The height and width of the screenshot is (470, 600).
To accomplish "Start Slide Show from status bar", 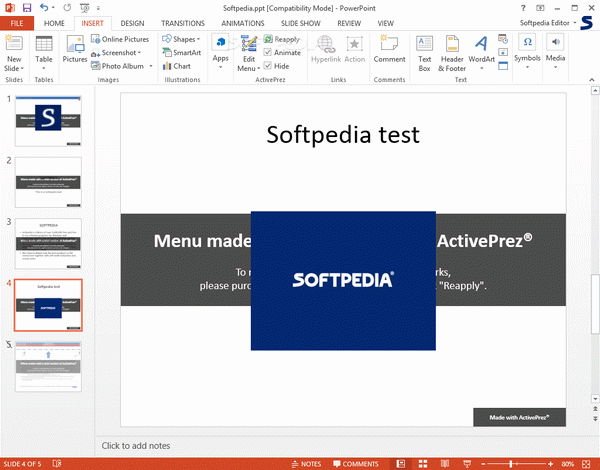I will [x=467, y=464].
